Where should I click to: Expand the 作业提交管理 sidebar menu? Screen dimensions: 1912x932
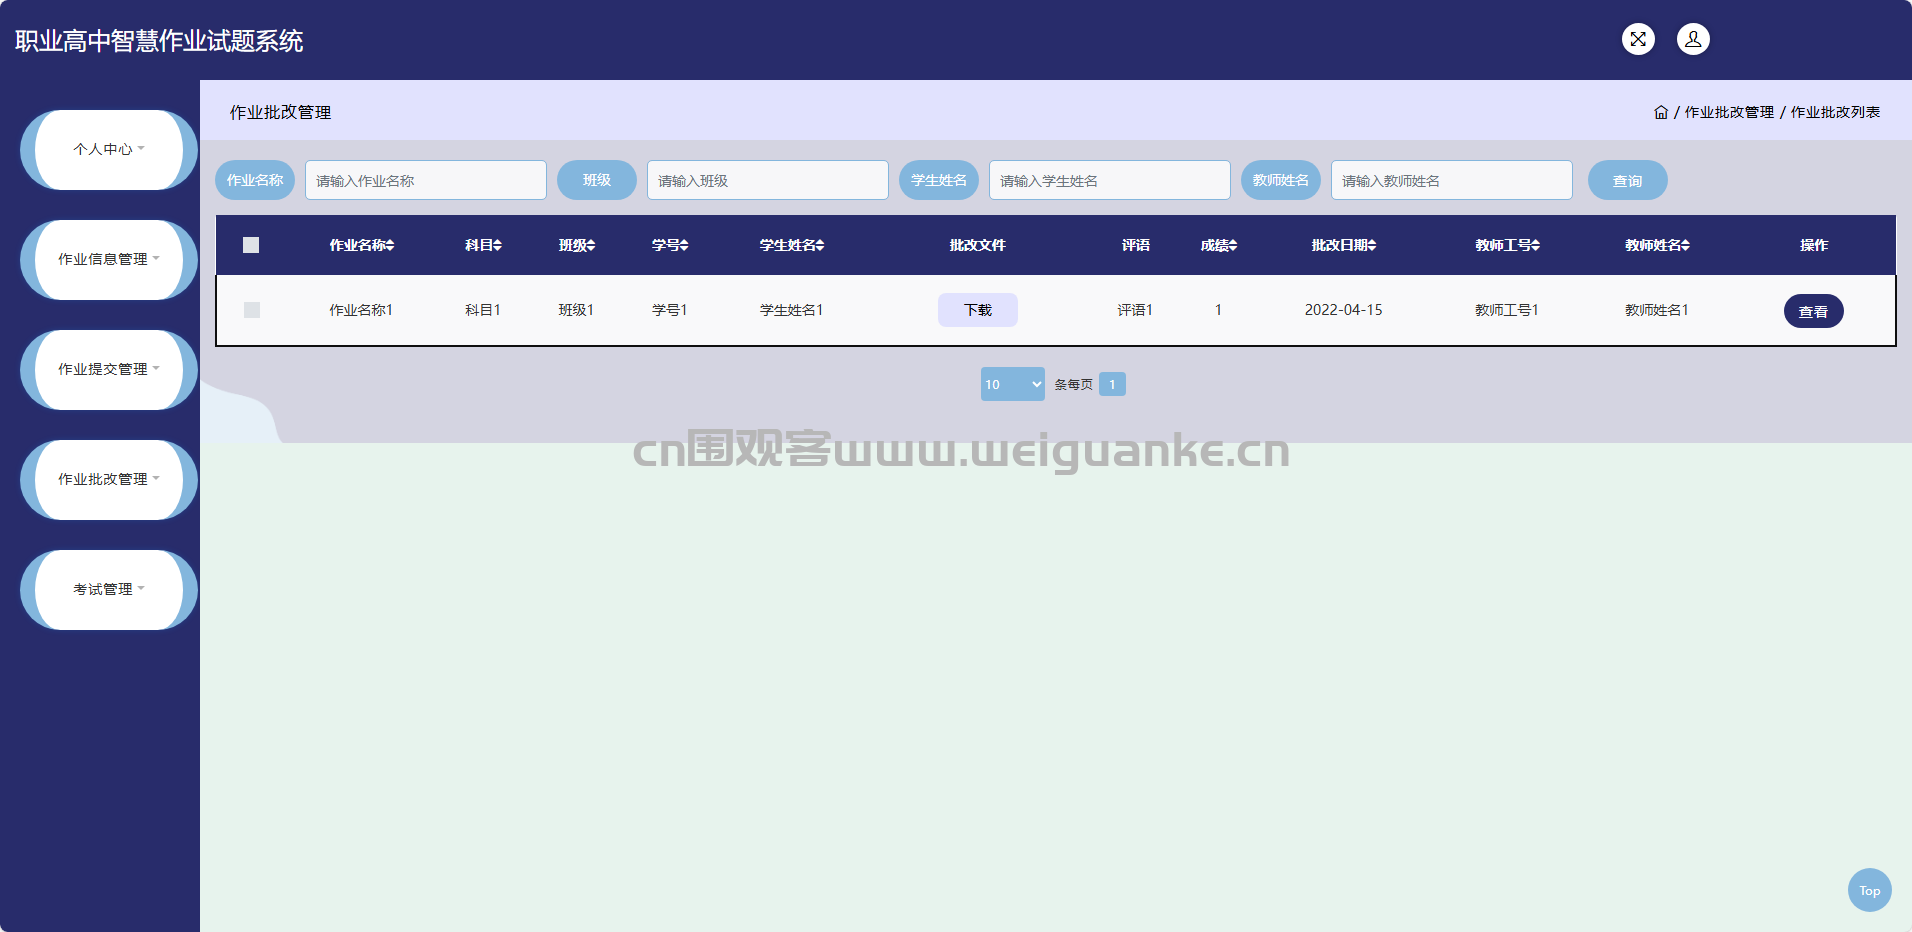(x=109, y=370)
